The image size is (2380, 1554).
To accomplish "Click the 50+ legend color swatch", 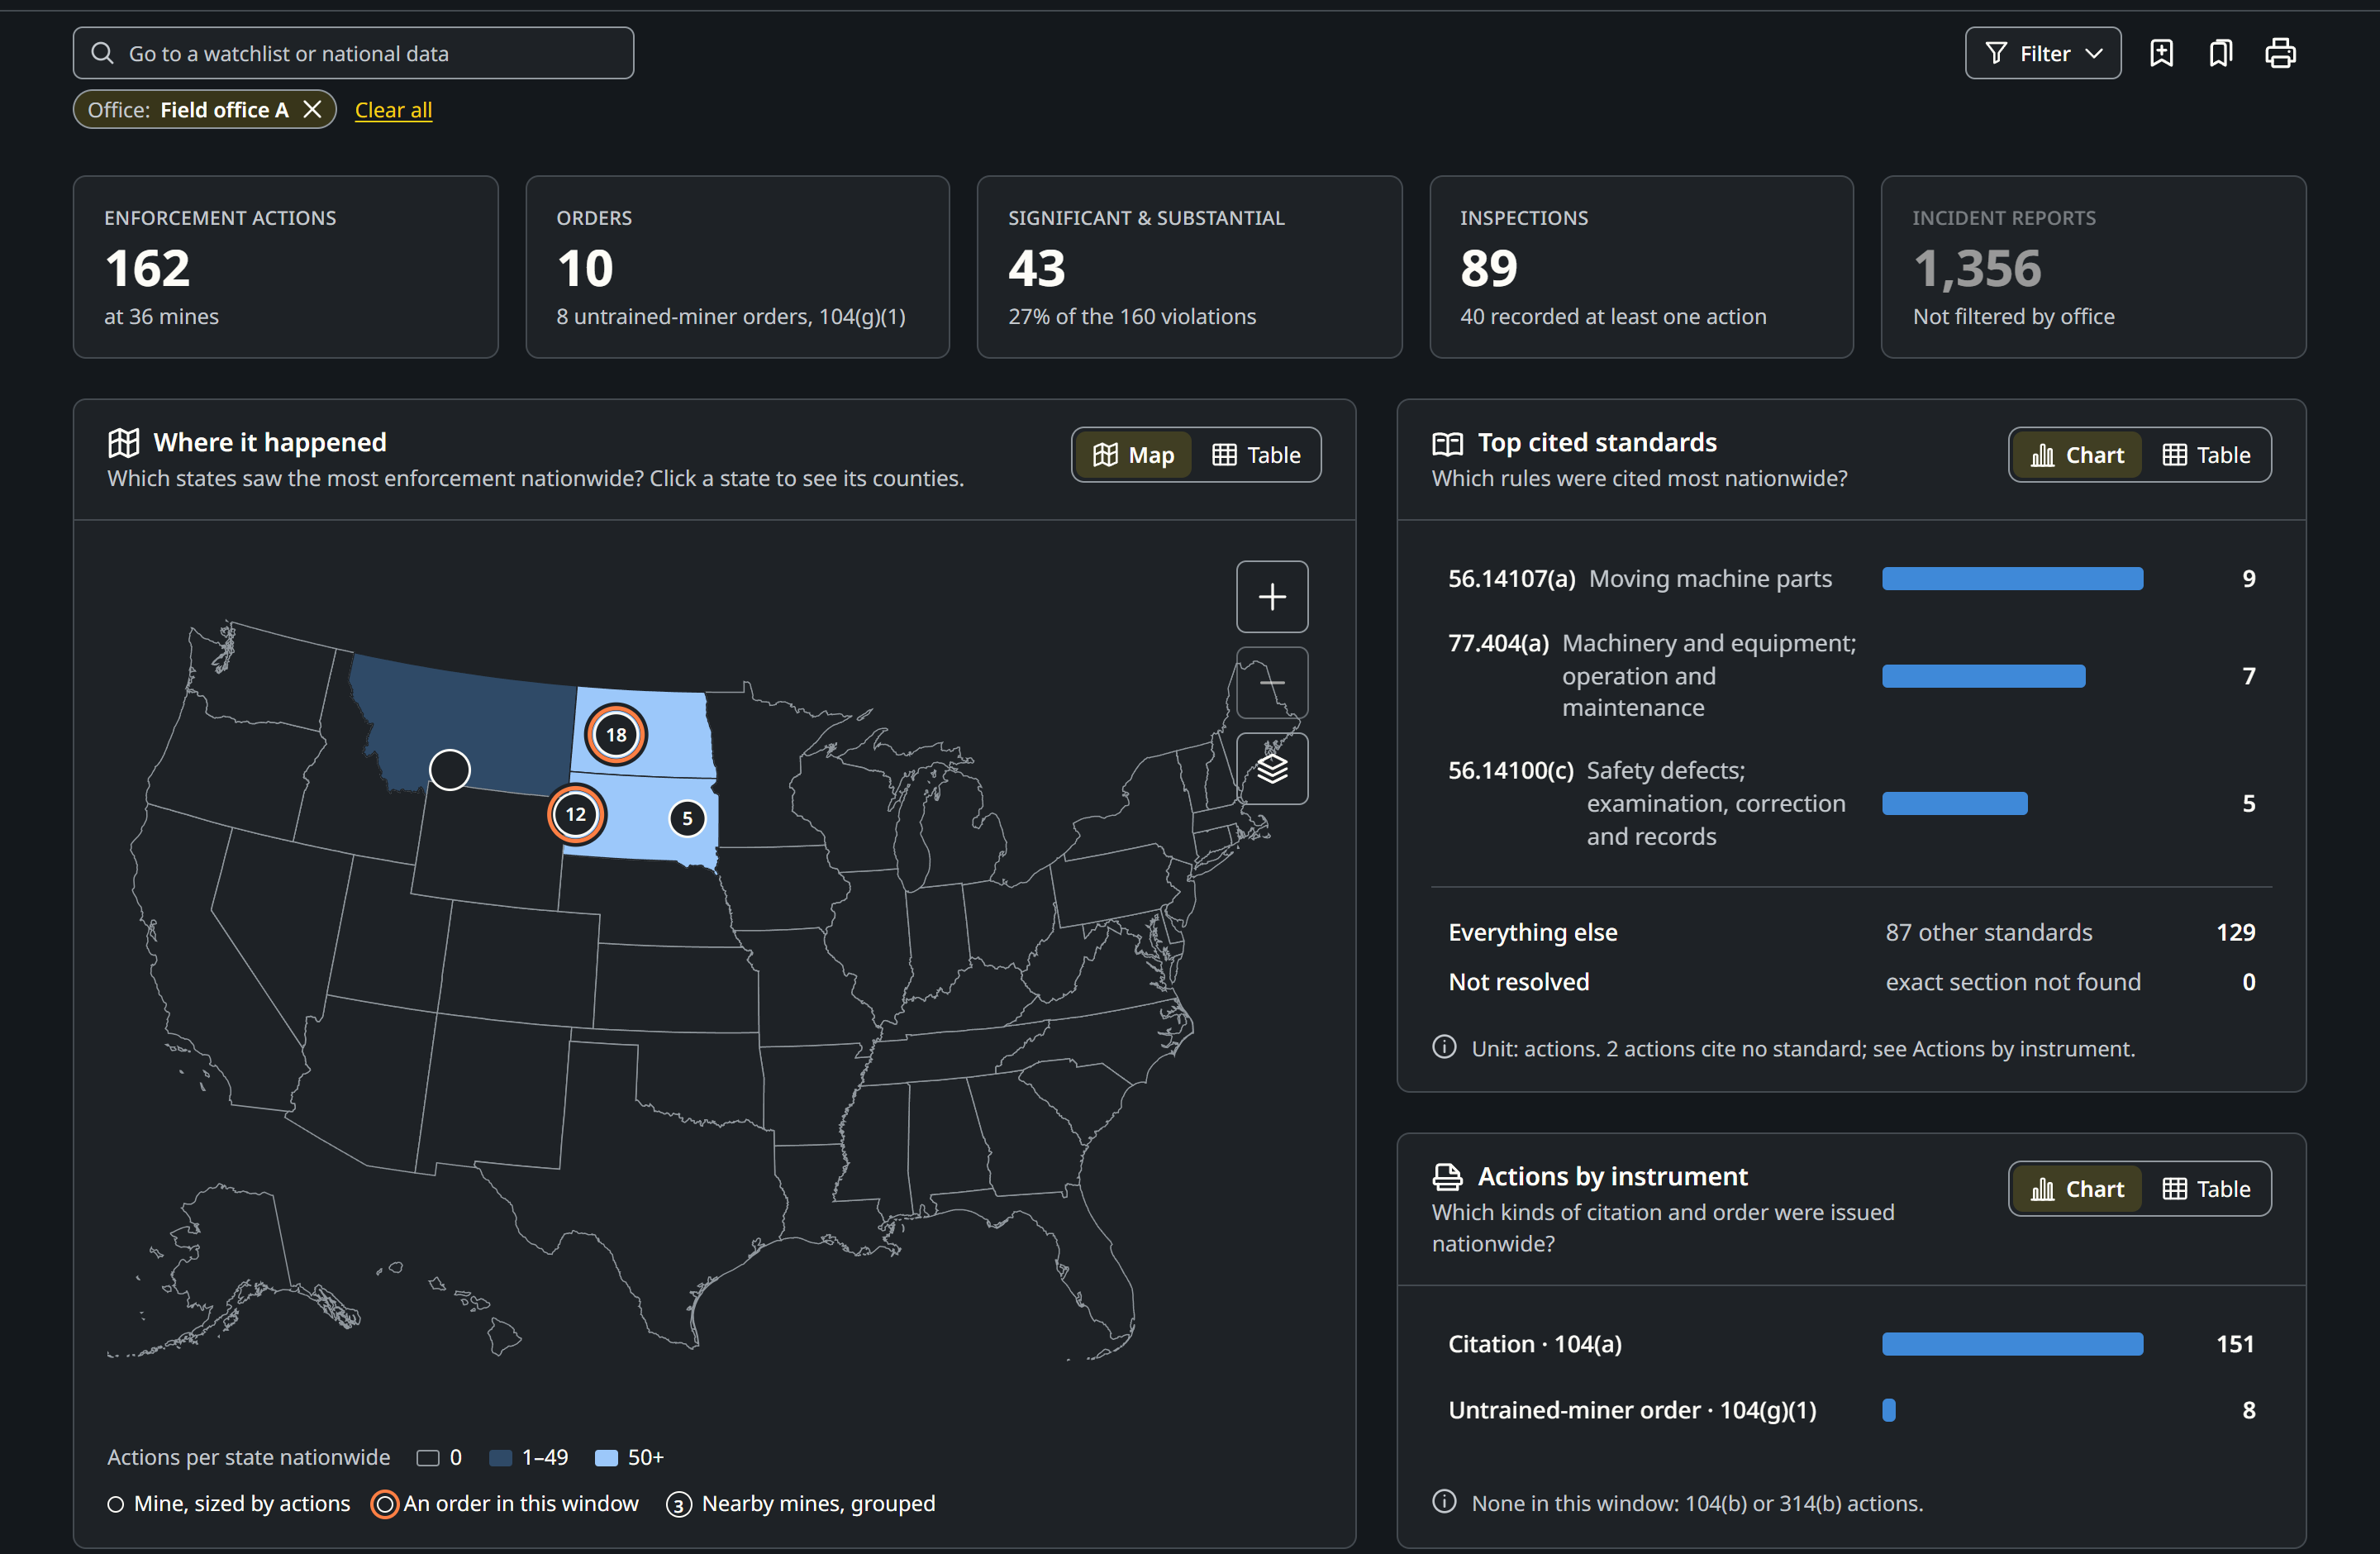I will click(x=606, y=1458).
